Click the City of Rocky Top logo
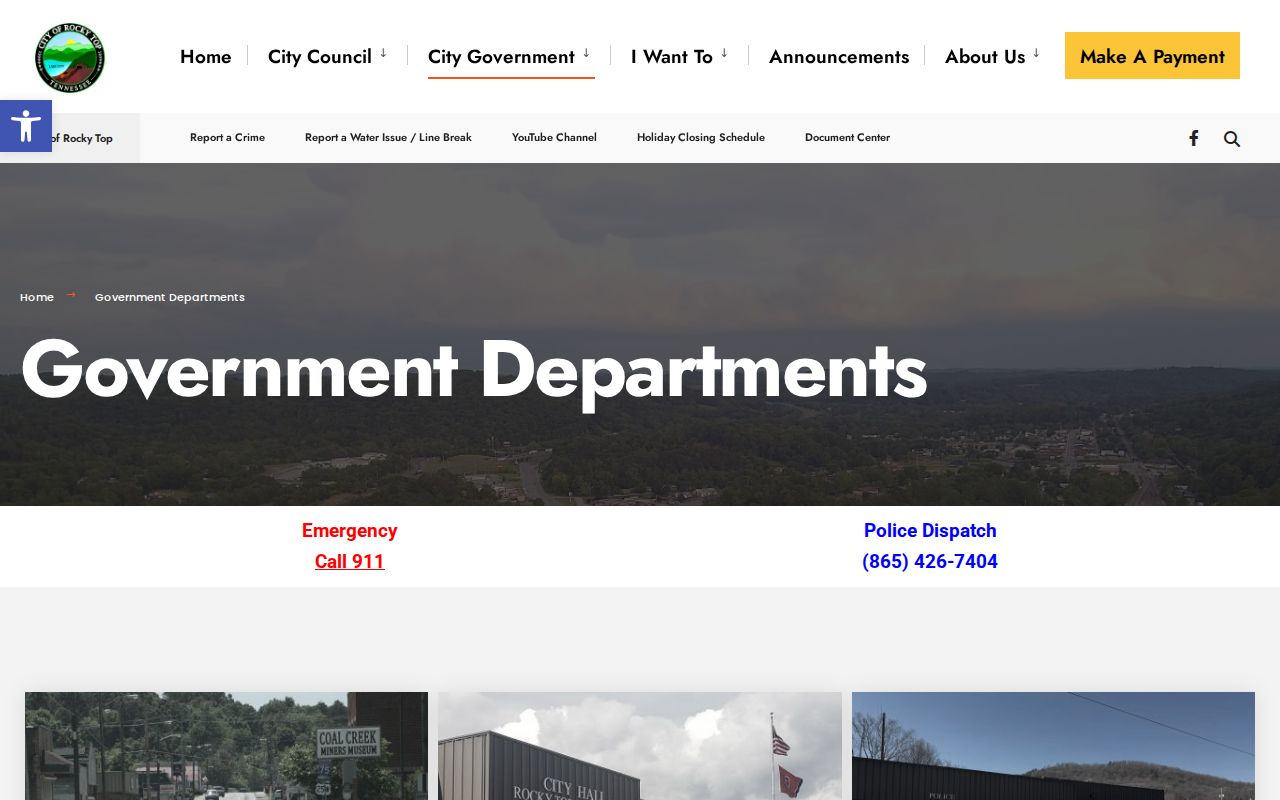Viewport: 1280px width, 800px height. [70, 58]
